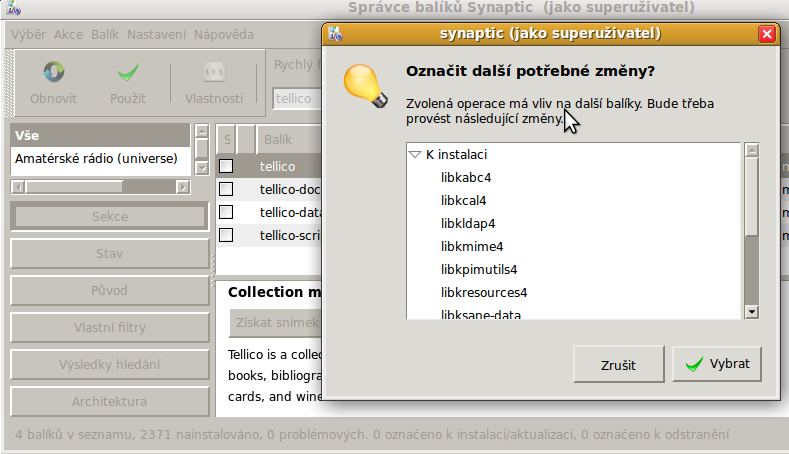Select the tellico package row
Screen dimensions: 789x454
pos(269,166)
